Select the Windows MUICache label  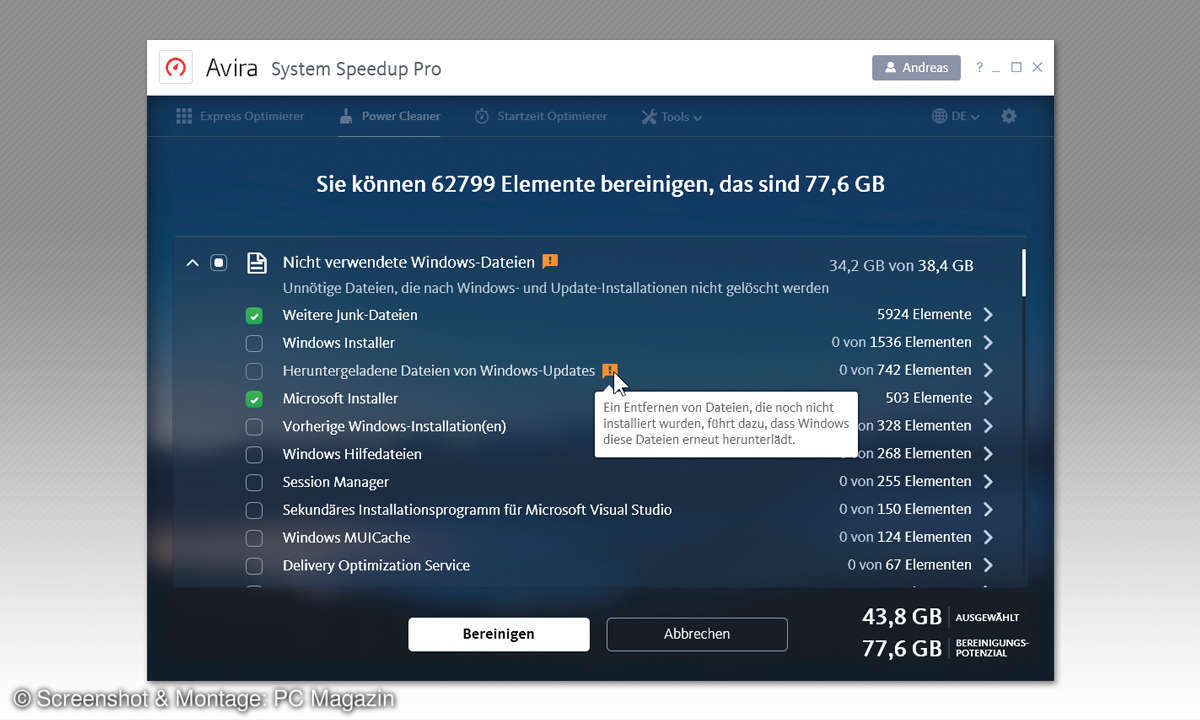coord(346,538)
